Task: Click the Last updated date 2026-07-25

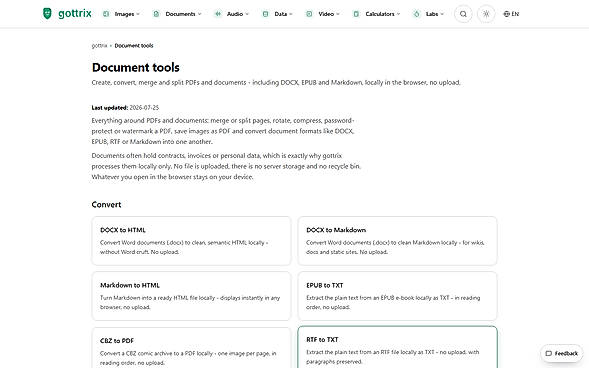Action: click(x=144, y=108)
